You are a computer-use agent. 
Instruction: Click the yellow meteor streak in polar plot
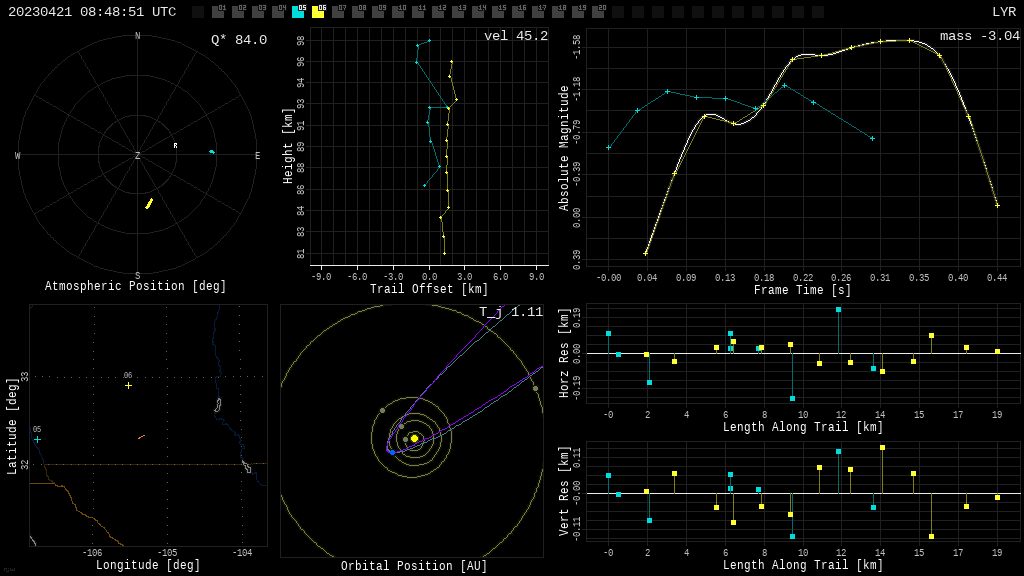149,204
